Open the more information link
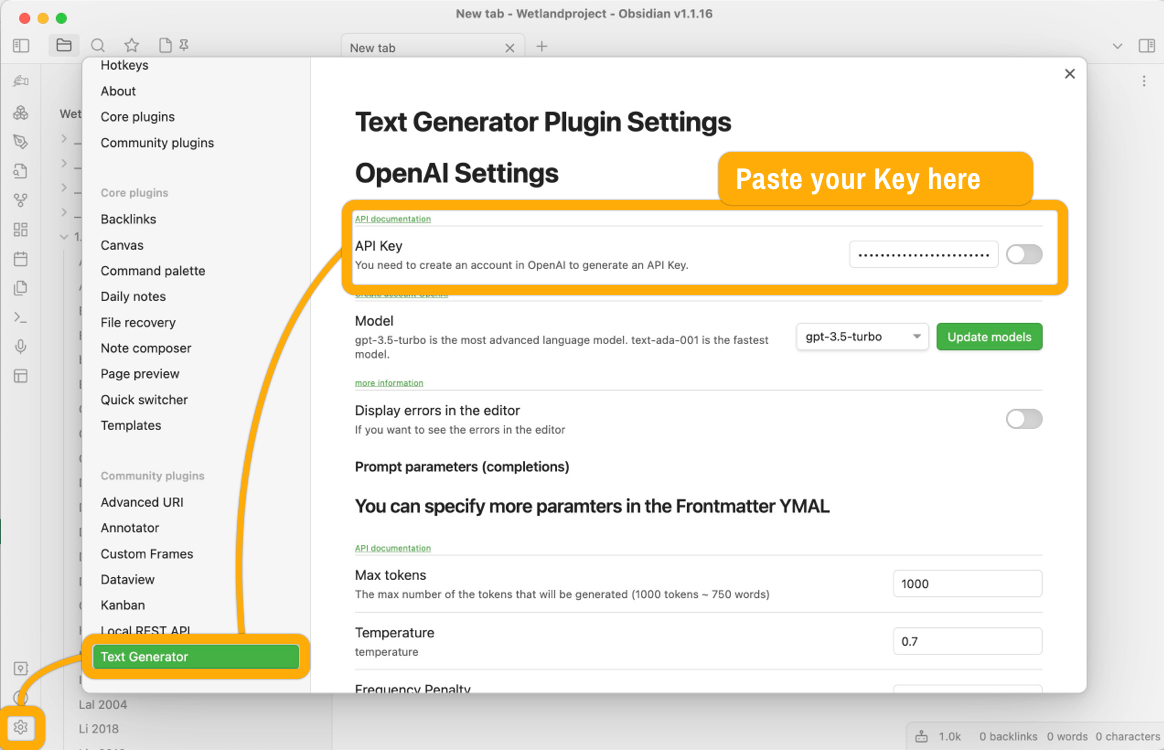The image size is (1164, 750). (x=389, y=383)
